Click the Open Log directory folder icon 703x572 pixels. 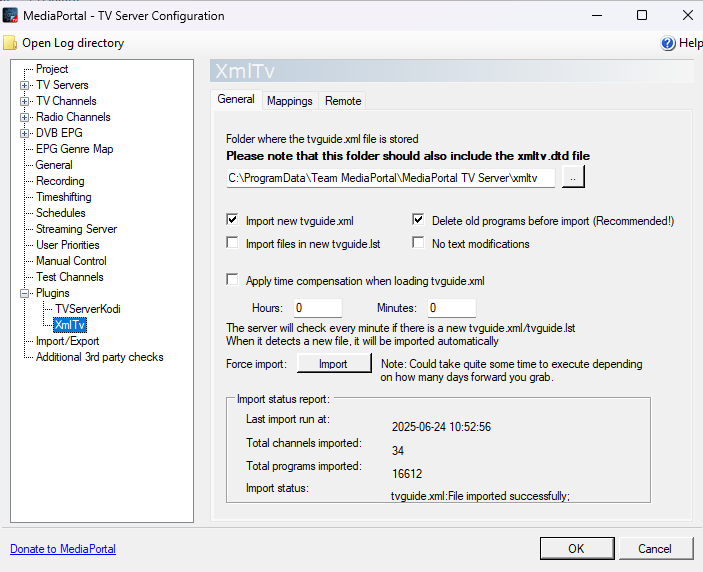coord(10,43)
